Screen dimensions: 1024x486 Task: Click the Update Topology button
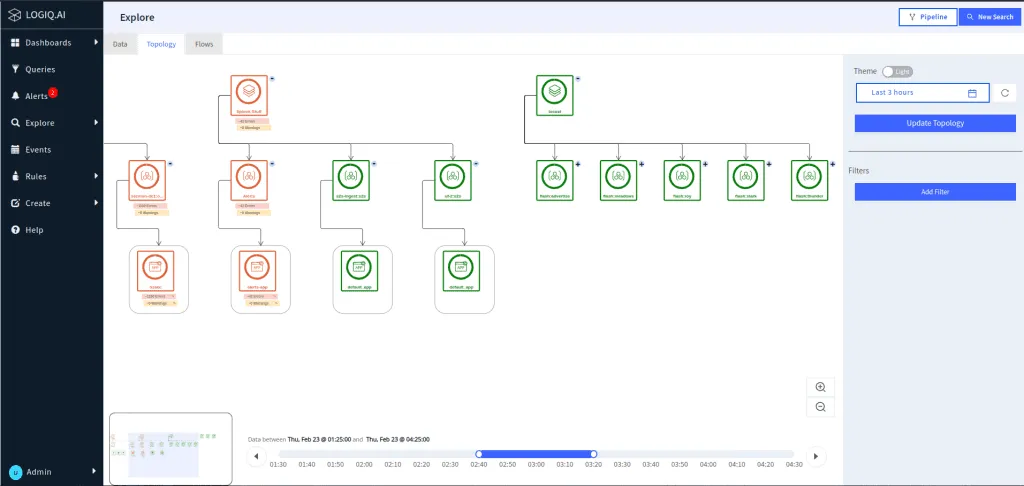(x=935, y=123)
